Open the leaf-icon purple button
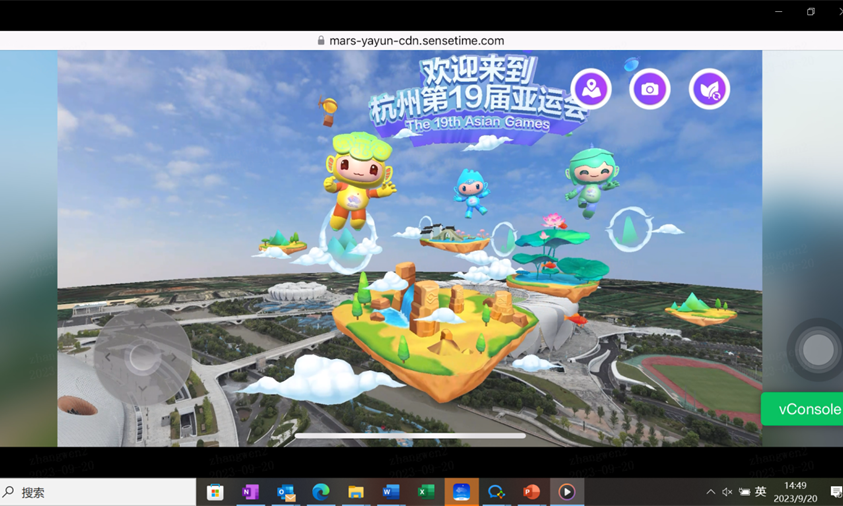Image resolution: width=843 pixels, height=506 pixels. 709,89
